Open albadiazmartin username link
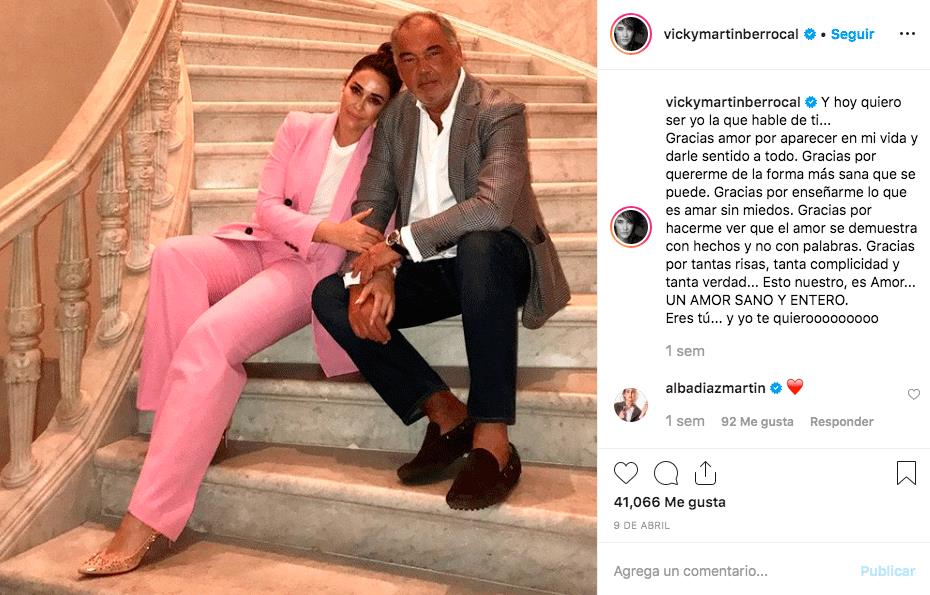The image size is (930, 595). [x=715, y=388]
